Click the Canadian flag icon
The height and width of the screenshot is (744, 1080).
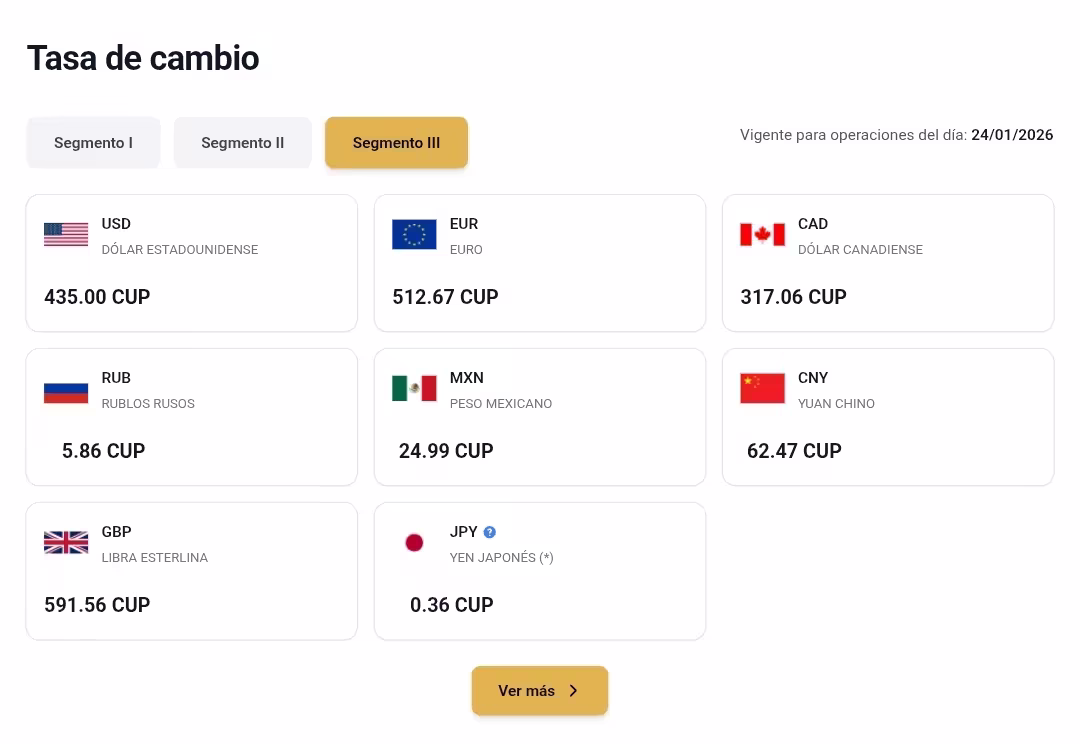(762, 235)
